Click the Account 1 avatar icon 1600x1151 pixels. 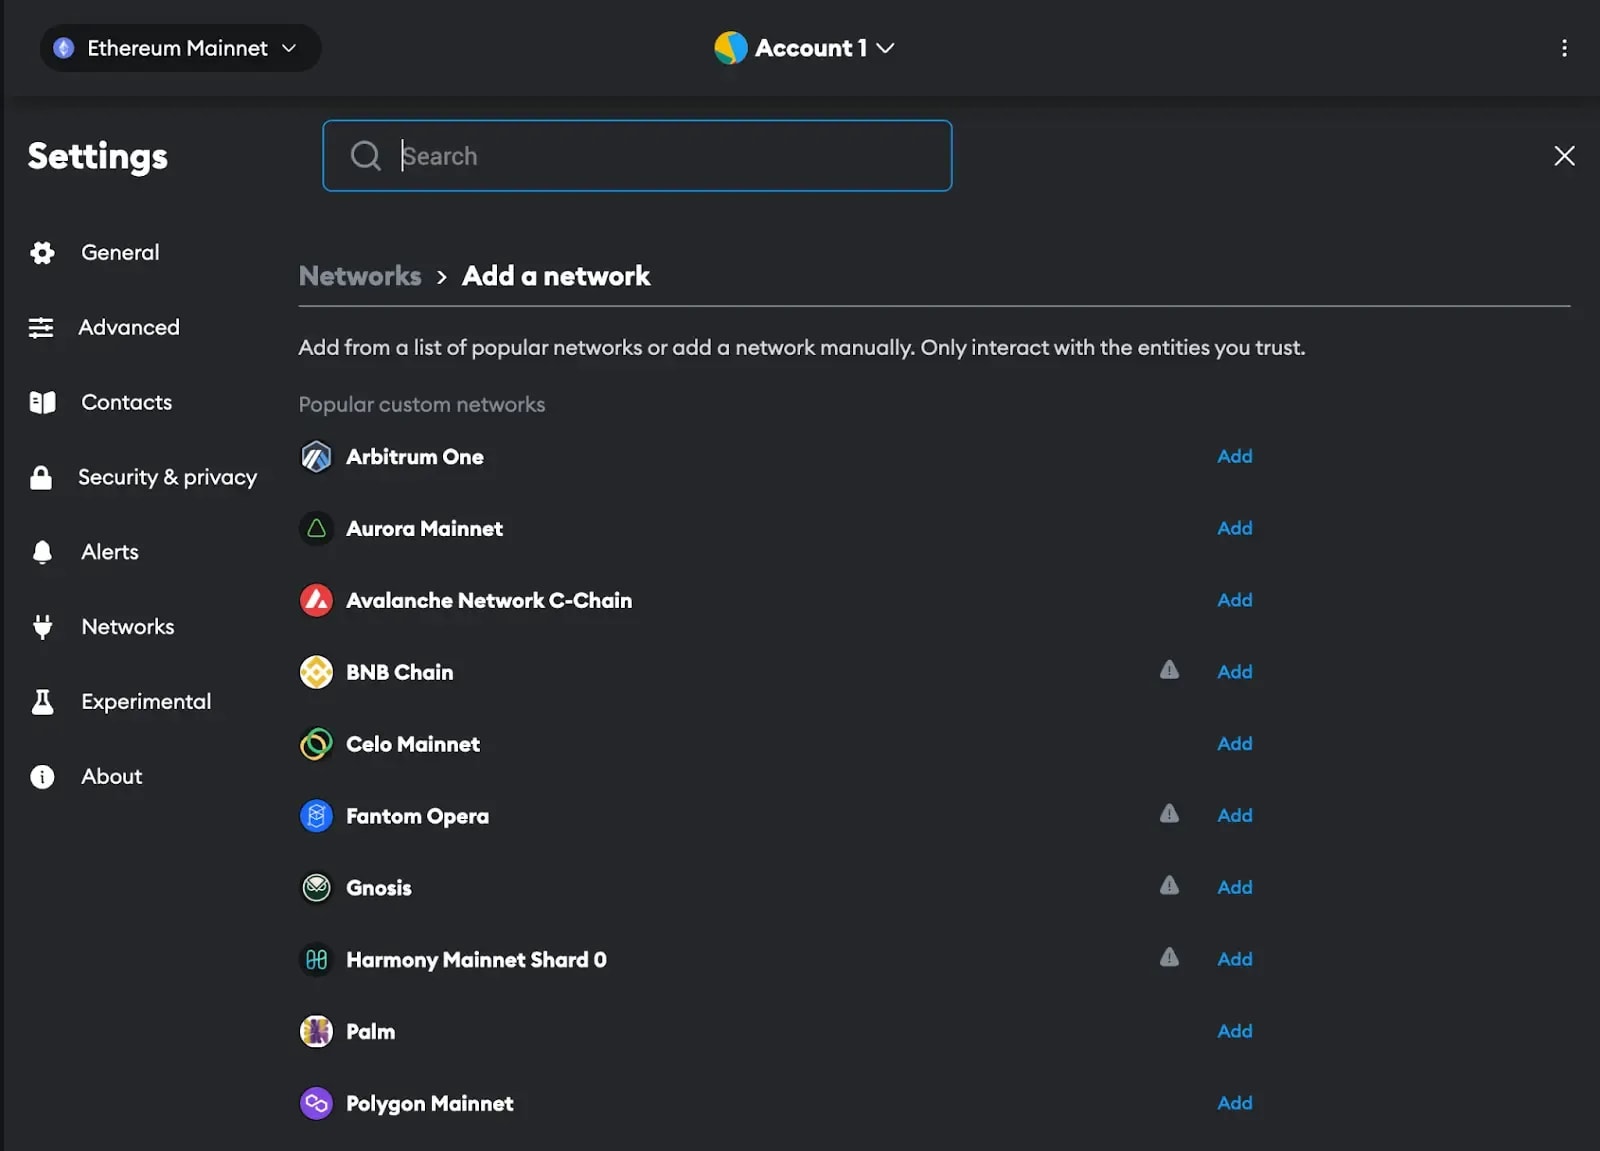731,48
